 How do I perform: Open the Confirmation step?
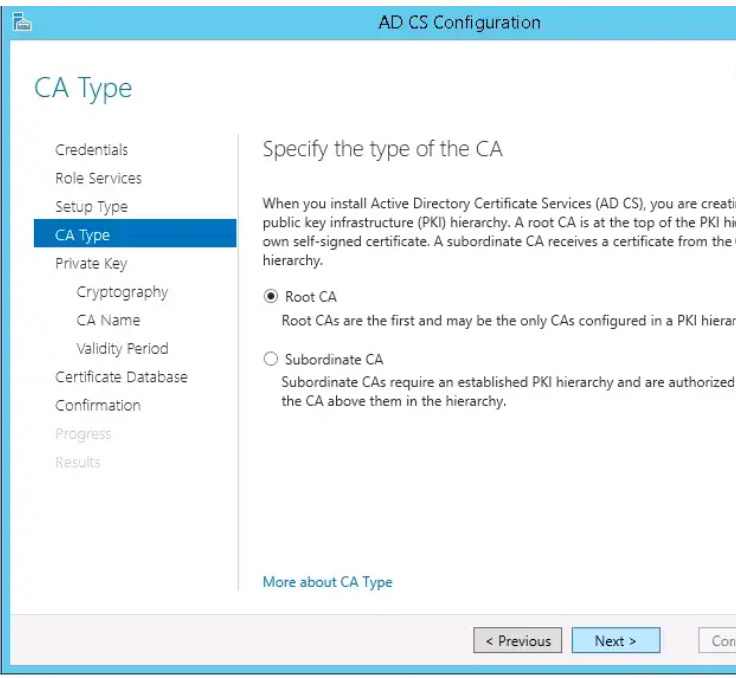[98, 405]
